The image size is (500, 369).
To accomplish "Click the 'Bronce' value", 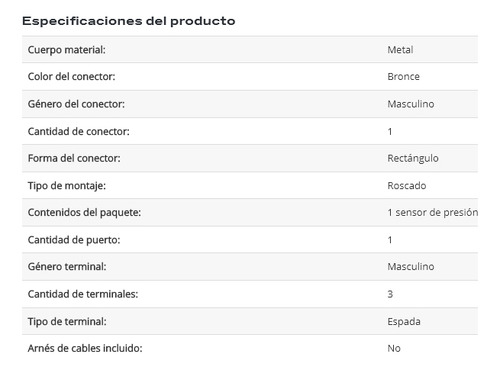I will click(403, 76).
